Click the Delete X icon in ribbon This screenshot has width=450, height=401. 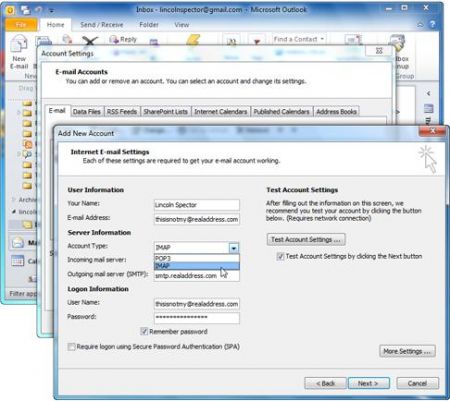click(90, 42)
